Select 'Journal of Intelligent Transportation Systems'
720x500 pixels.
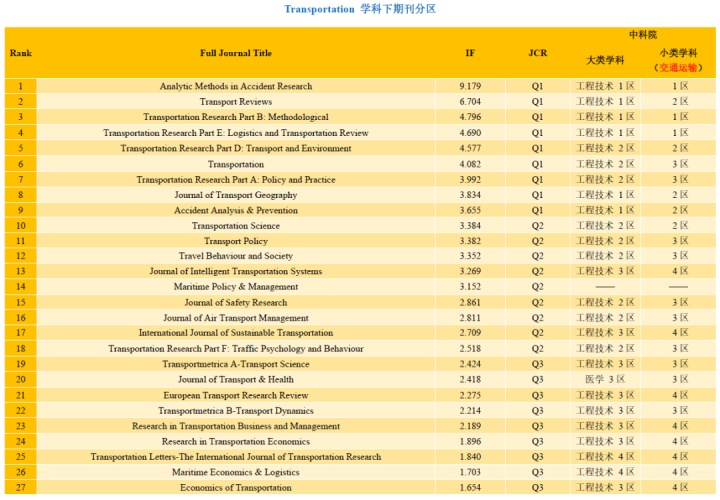tap(236, 271)
